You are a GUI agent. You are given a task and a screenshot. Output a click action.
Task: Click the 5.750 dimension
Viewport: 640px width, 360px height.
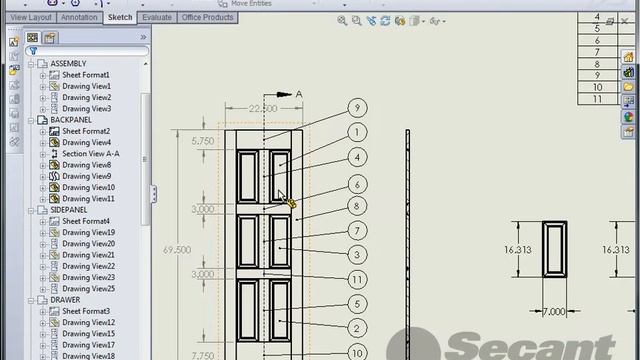tap(203, 141)
